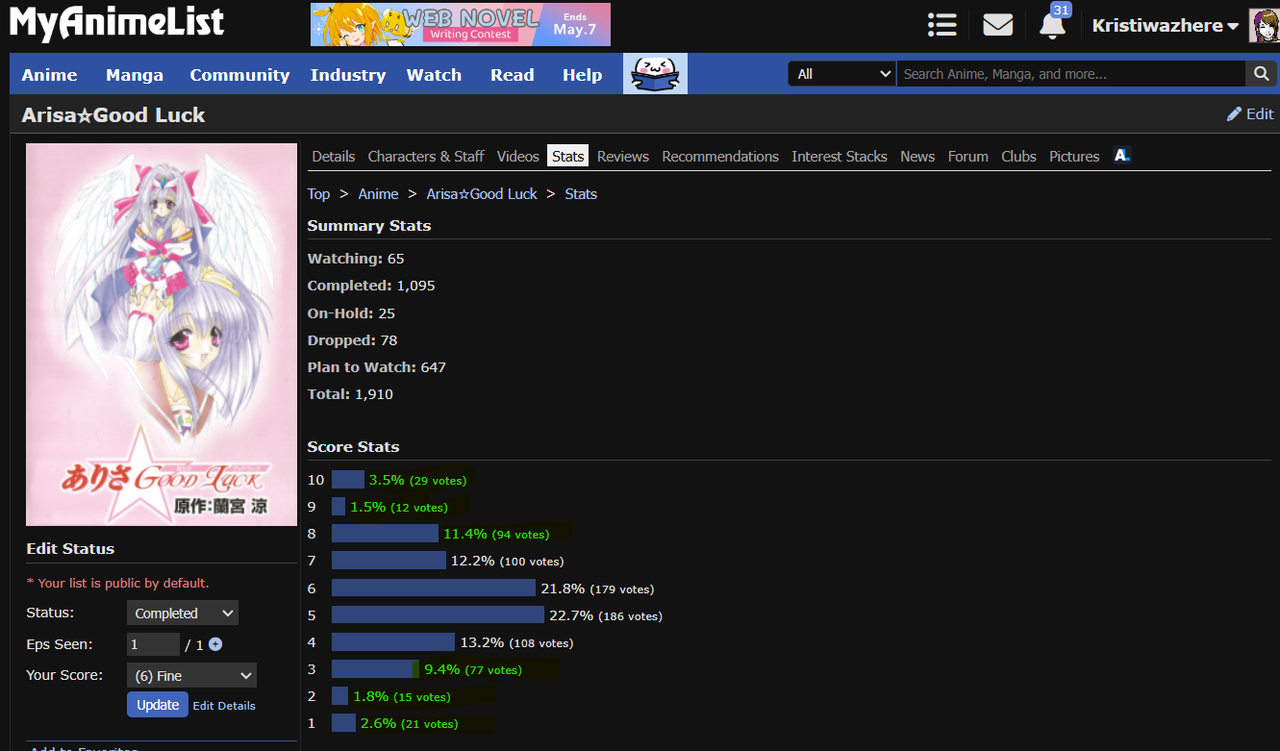Click the 'Watching: 65' stat line
The width and height of the screenshot is (1280, 751).
[x=356, y=258]
